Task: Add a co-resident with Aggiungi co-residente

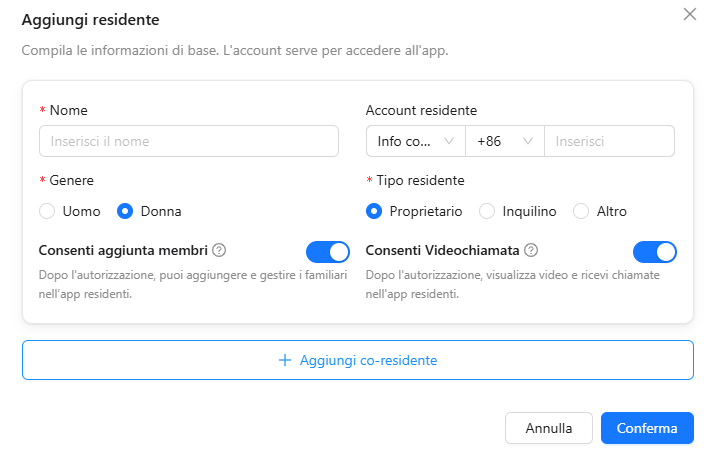Action: coord(358,360)
